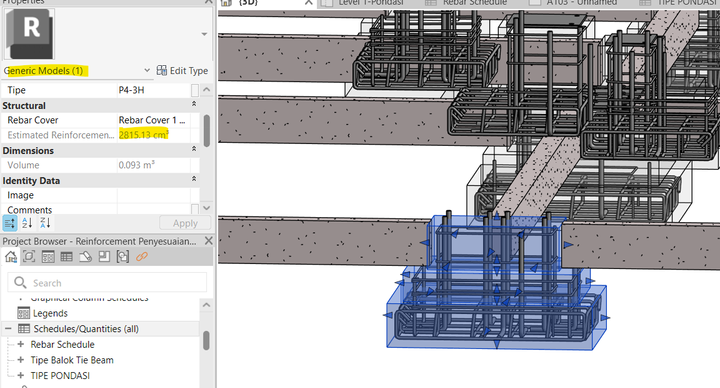Select Schedules/Quantities (all) tree item

point(86,329)
